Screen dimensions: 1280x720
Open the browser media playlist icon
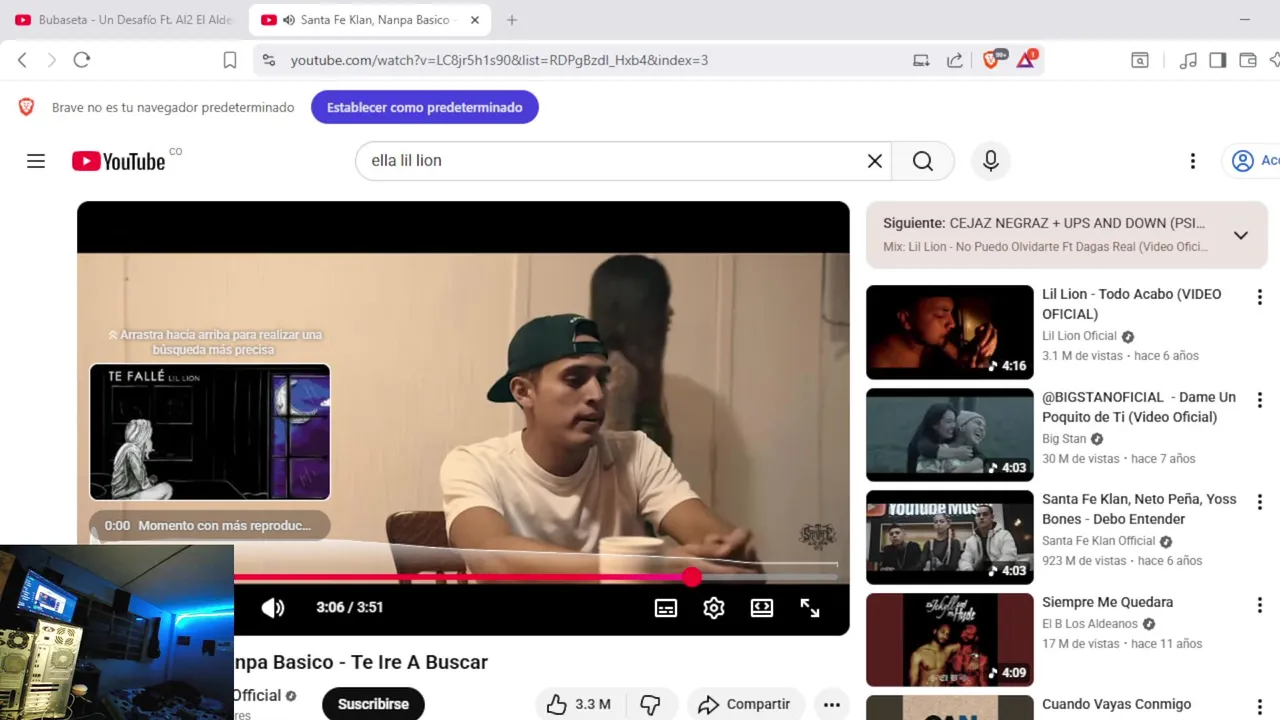(x=1188, y=60)
